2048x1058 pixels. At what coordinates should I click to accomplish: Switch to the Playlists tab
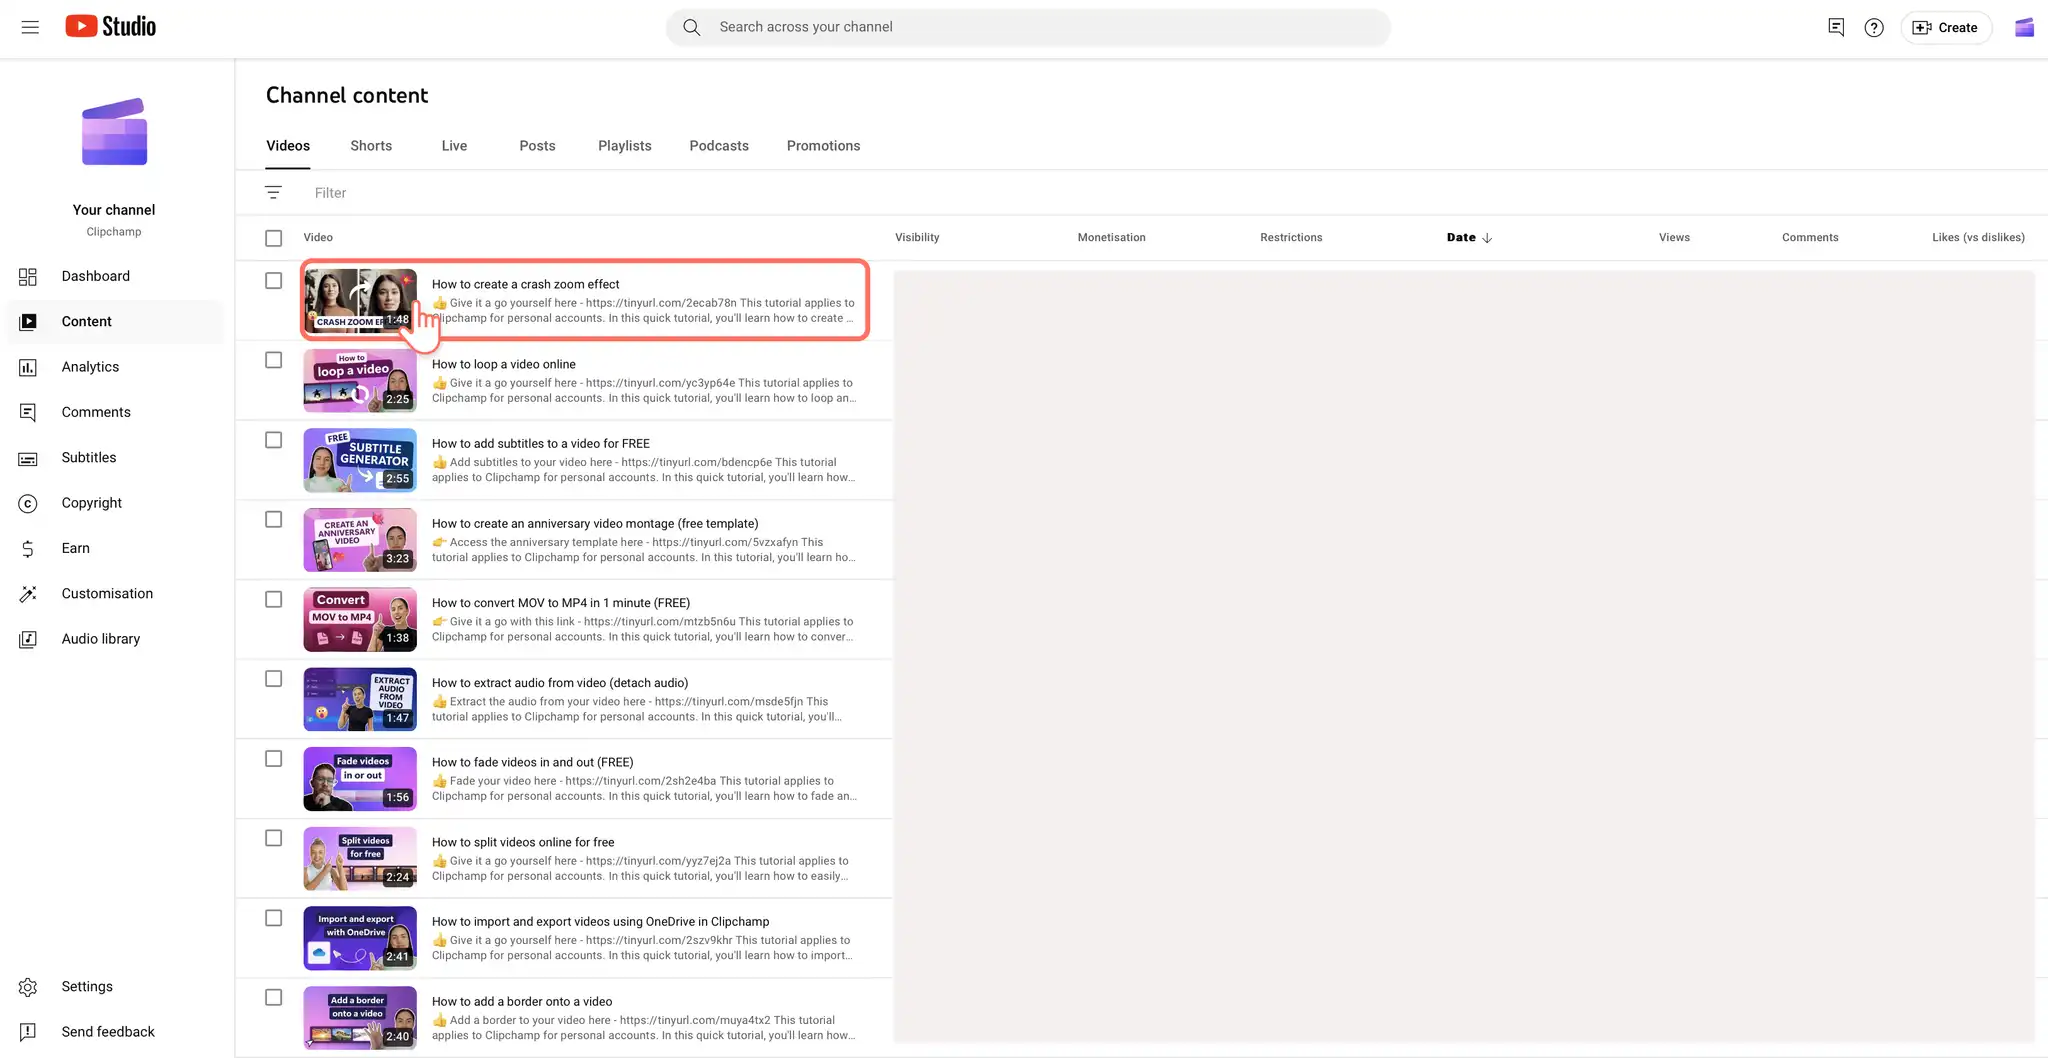pos(624,146)
